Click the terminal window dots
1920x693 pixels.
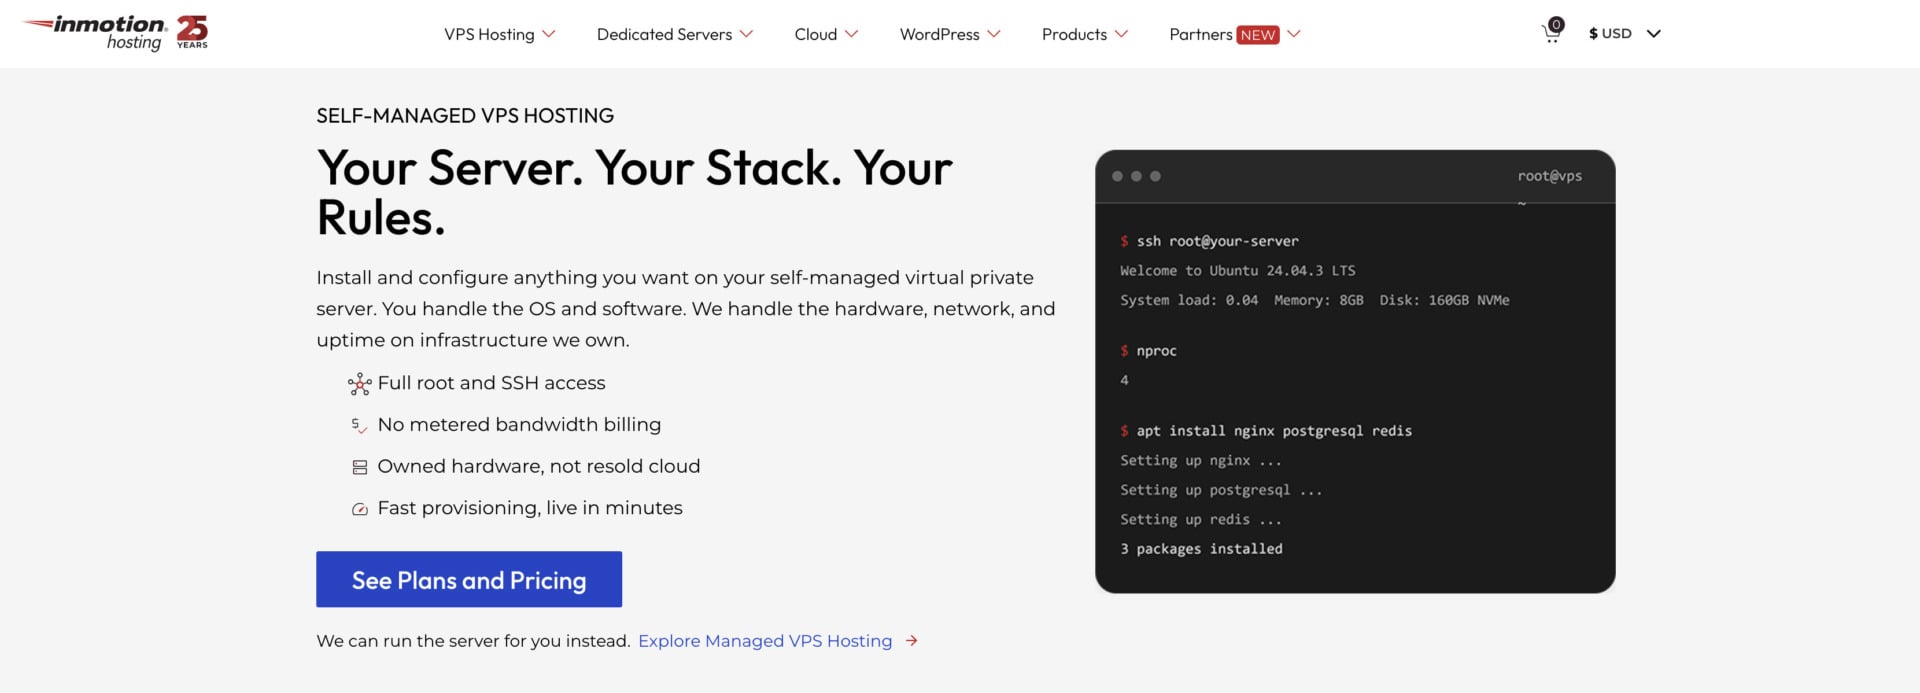tap(1136, 176)
